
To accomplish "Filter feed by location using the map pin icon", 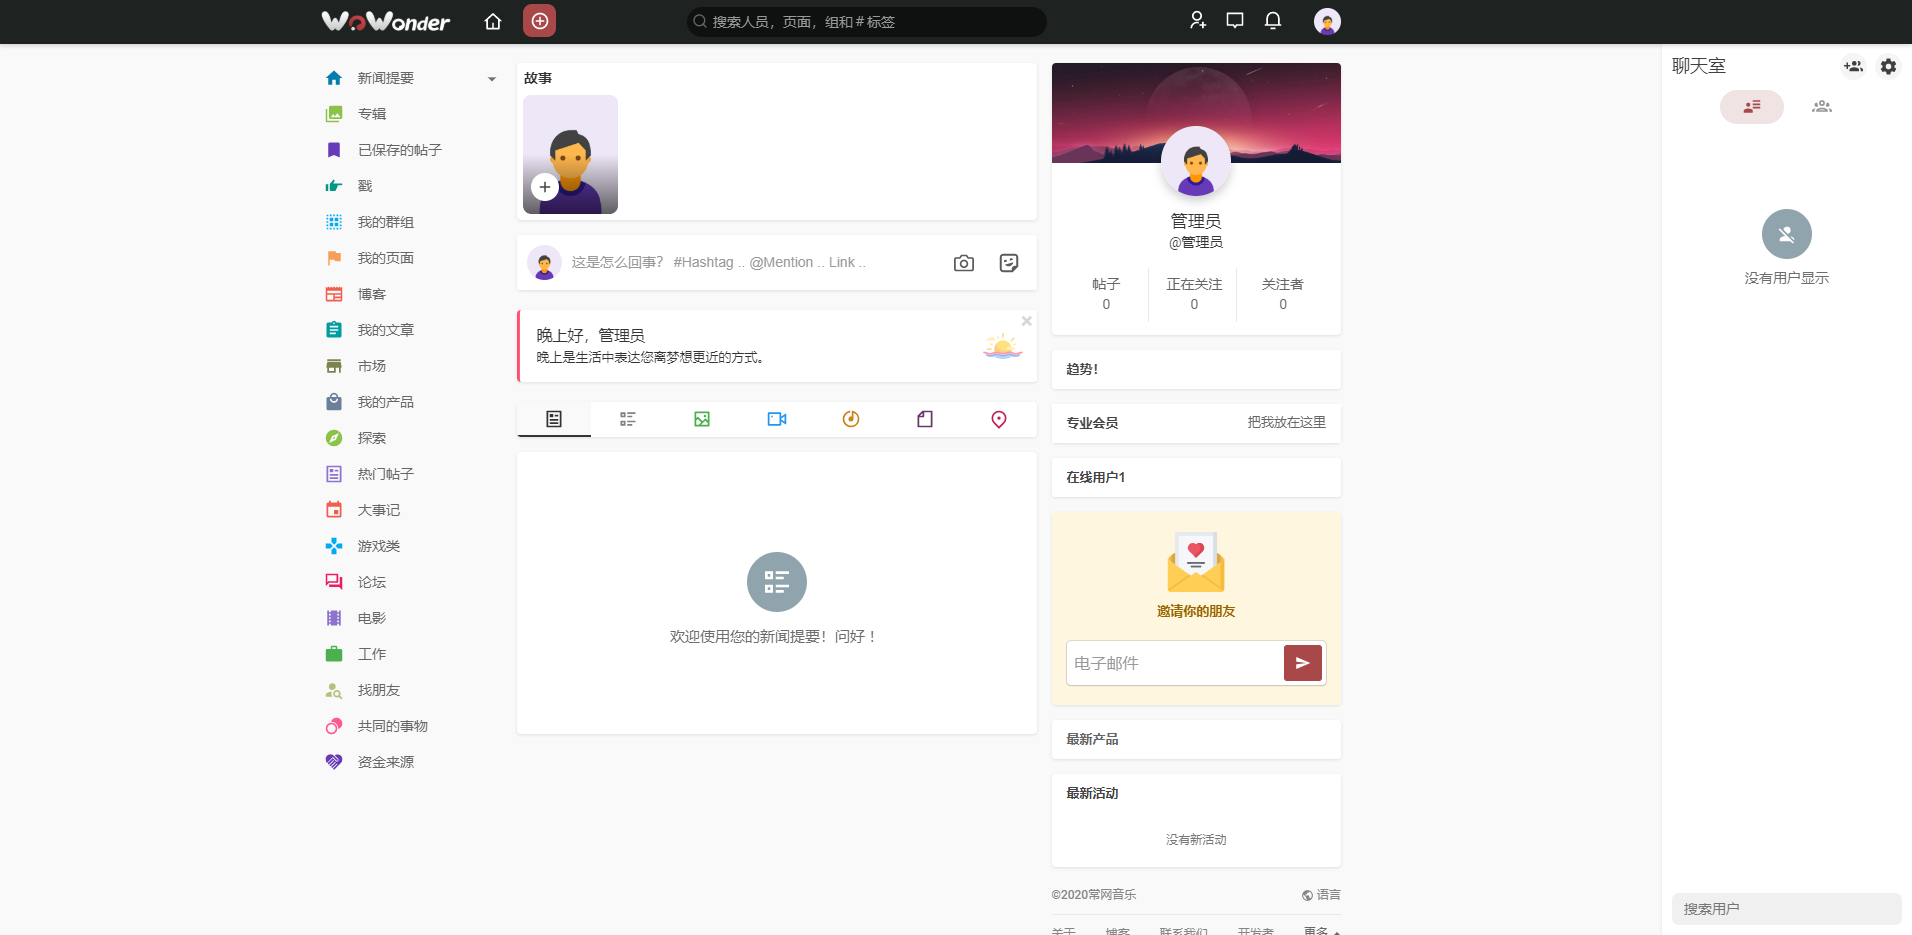I will [997, 419].
